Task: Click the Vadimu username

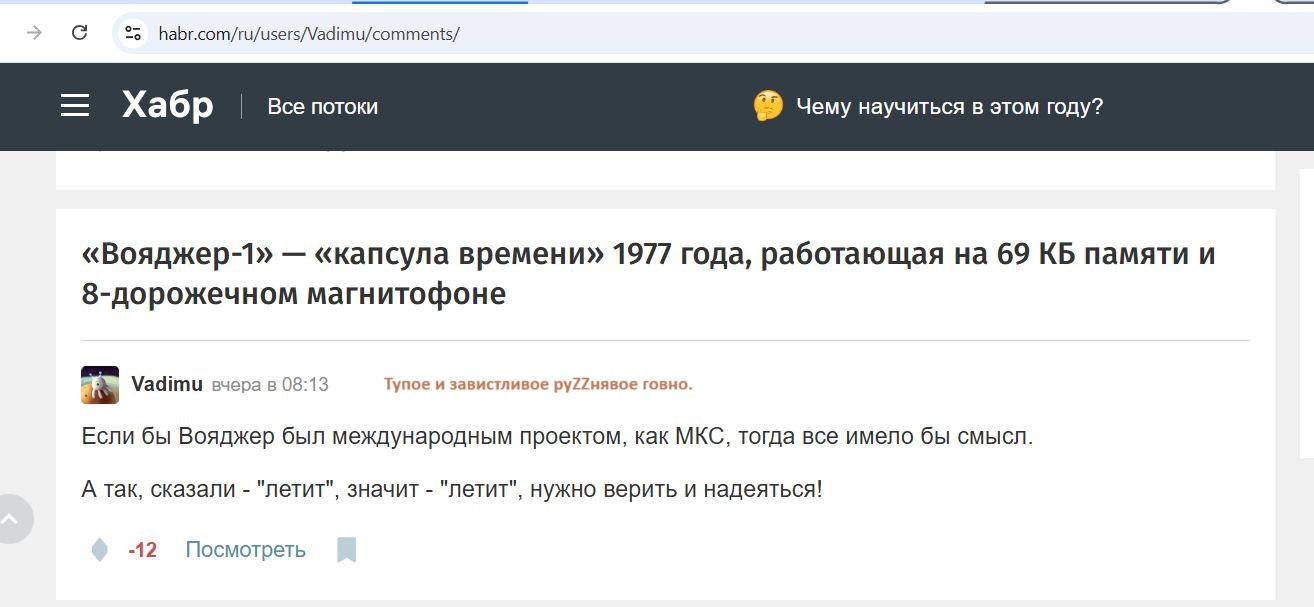Action: [x=166, y=384]
